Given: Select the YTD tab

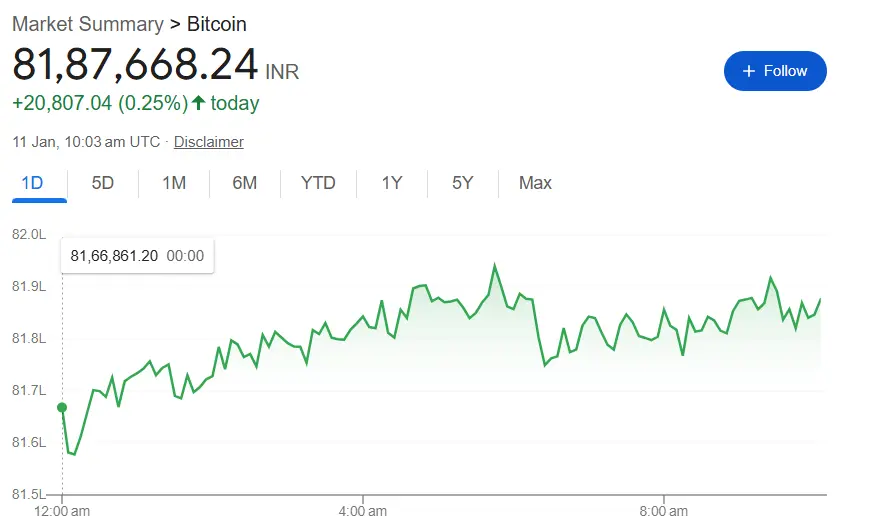Looking at the screenshot, I should pyautogui.click(x=318, y=183).
